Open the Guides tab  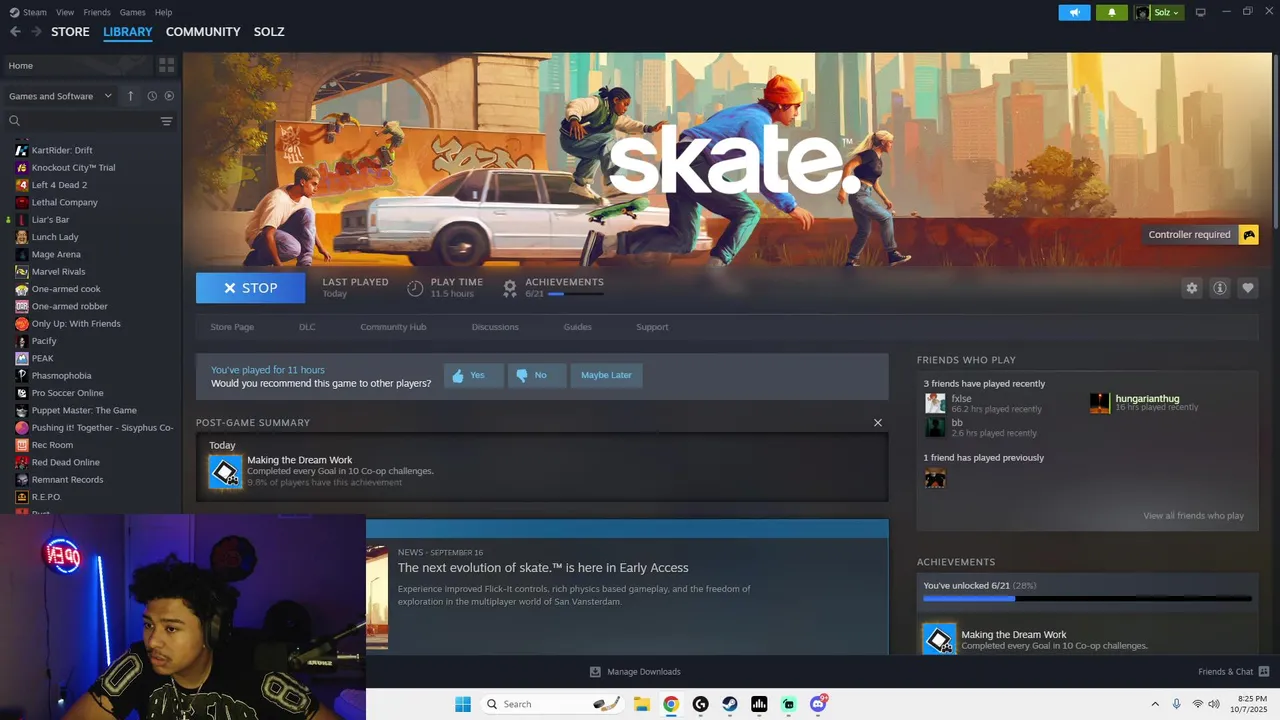coord(577,327)
